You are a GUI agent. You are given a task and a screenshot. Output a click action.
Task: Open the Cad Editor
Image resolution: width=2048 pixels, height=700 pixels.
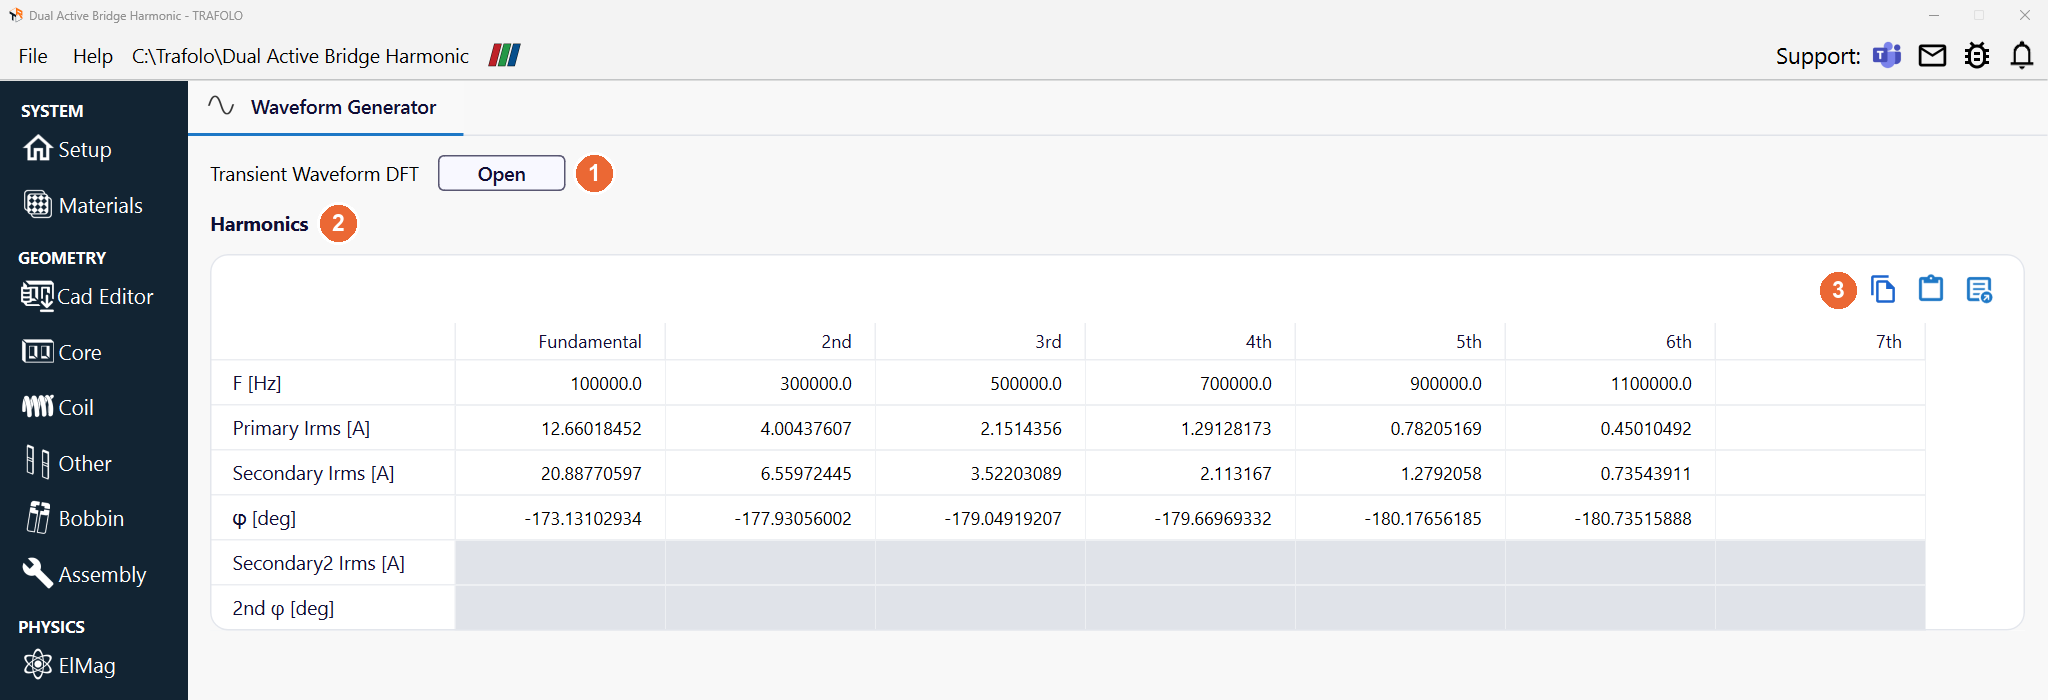coord(87,296)
